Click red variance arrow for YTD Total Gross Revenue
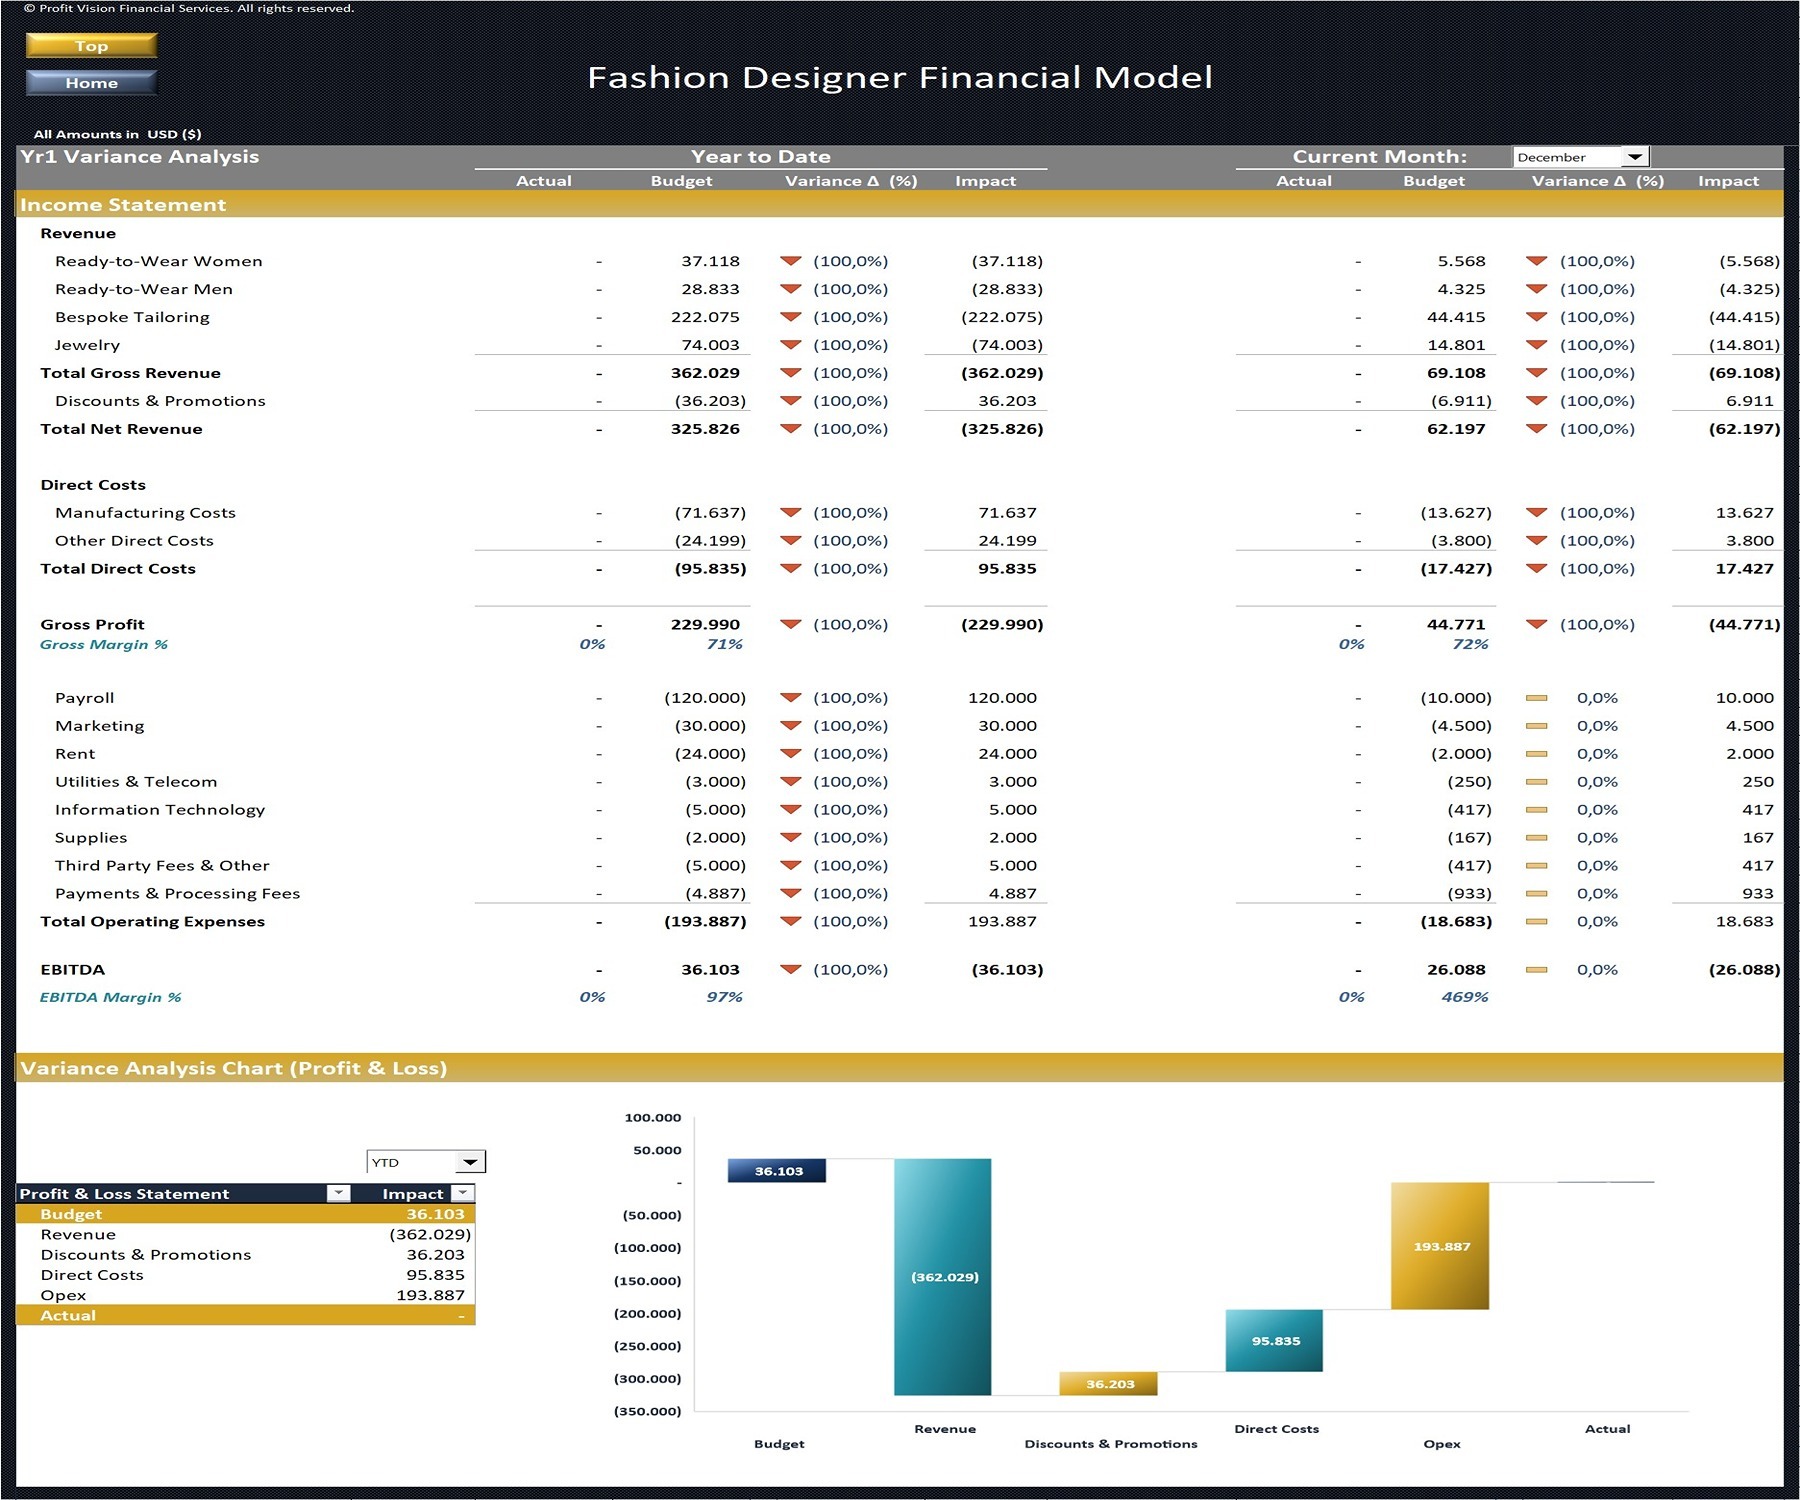 [791, 373]
